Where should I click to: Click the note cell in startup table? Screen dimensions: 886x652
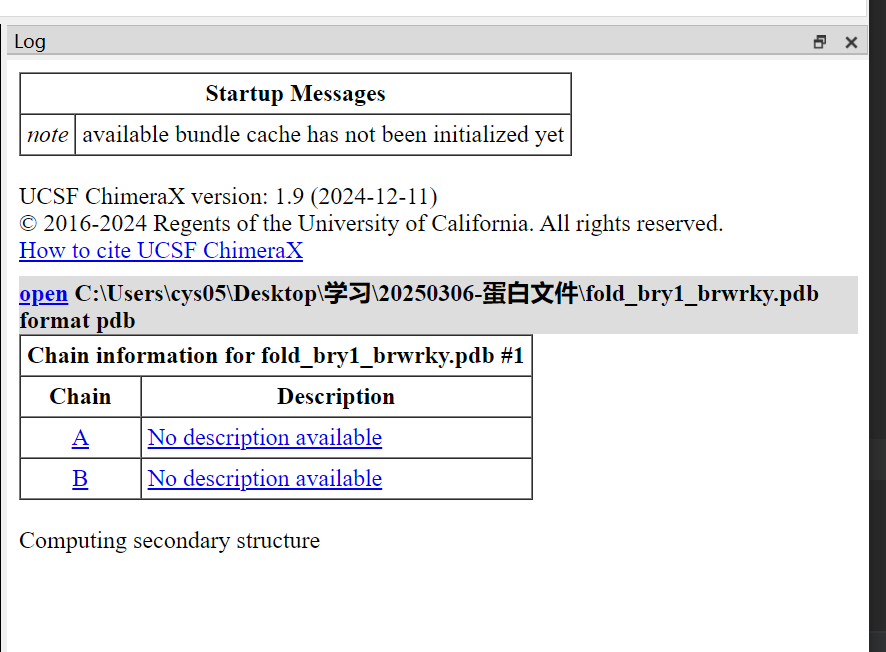(x=47, y=135)
